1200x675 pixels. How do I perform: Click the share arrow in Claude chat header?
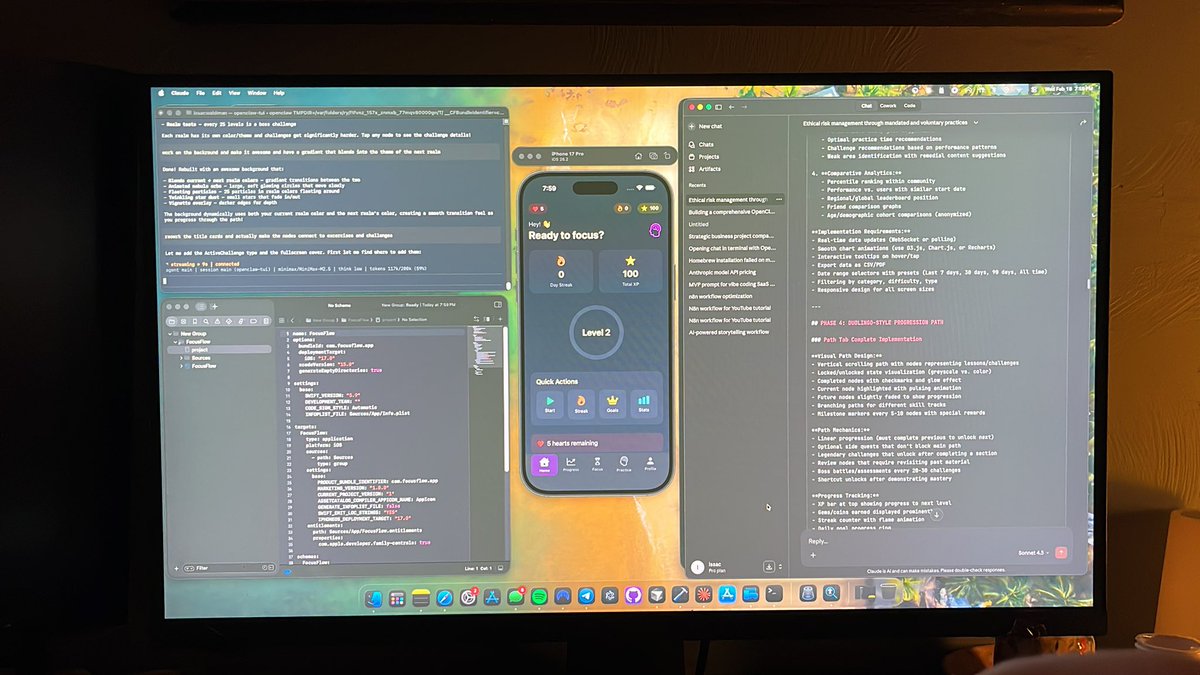(x=1083, y=122)
